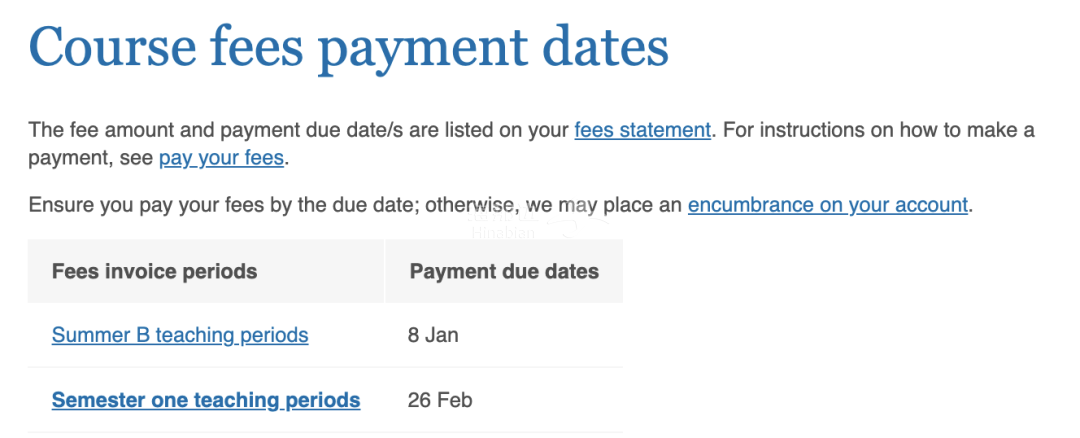Open Summer B teaching periods link
Screen dimensions: 1080x438
pyautogui.click(x=180, y=335)
